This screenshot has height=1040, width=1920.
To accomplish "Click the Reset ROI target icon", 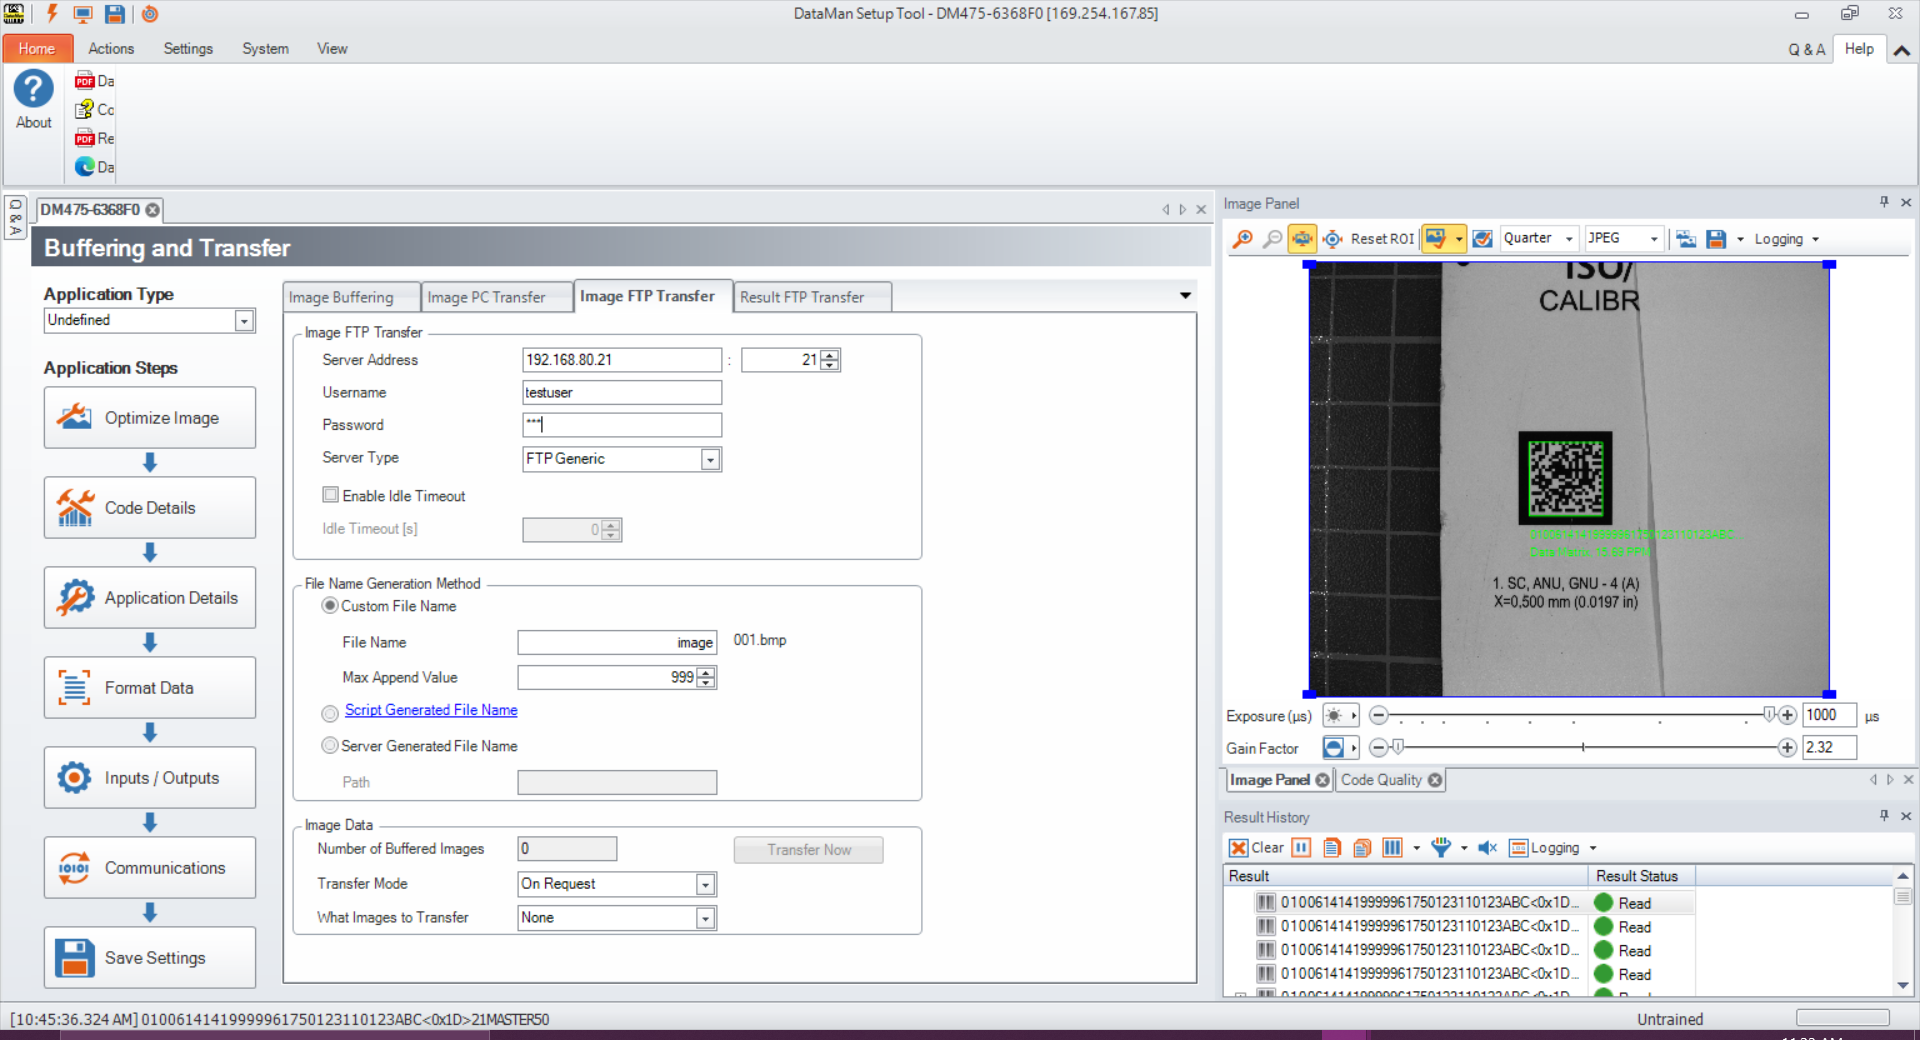I will (x=1333, y=239).
